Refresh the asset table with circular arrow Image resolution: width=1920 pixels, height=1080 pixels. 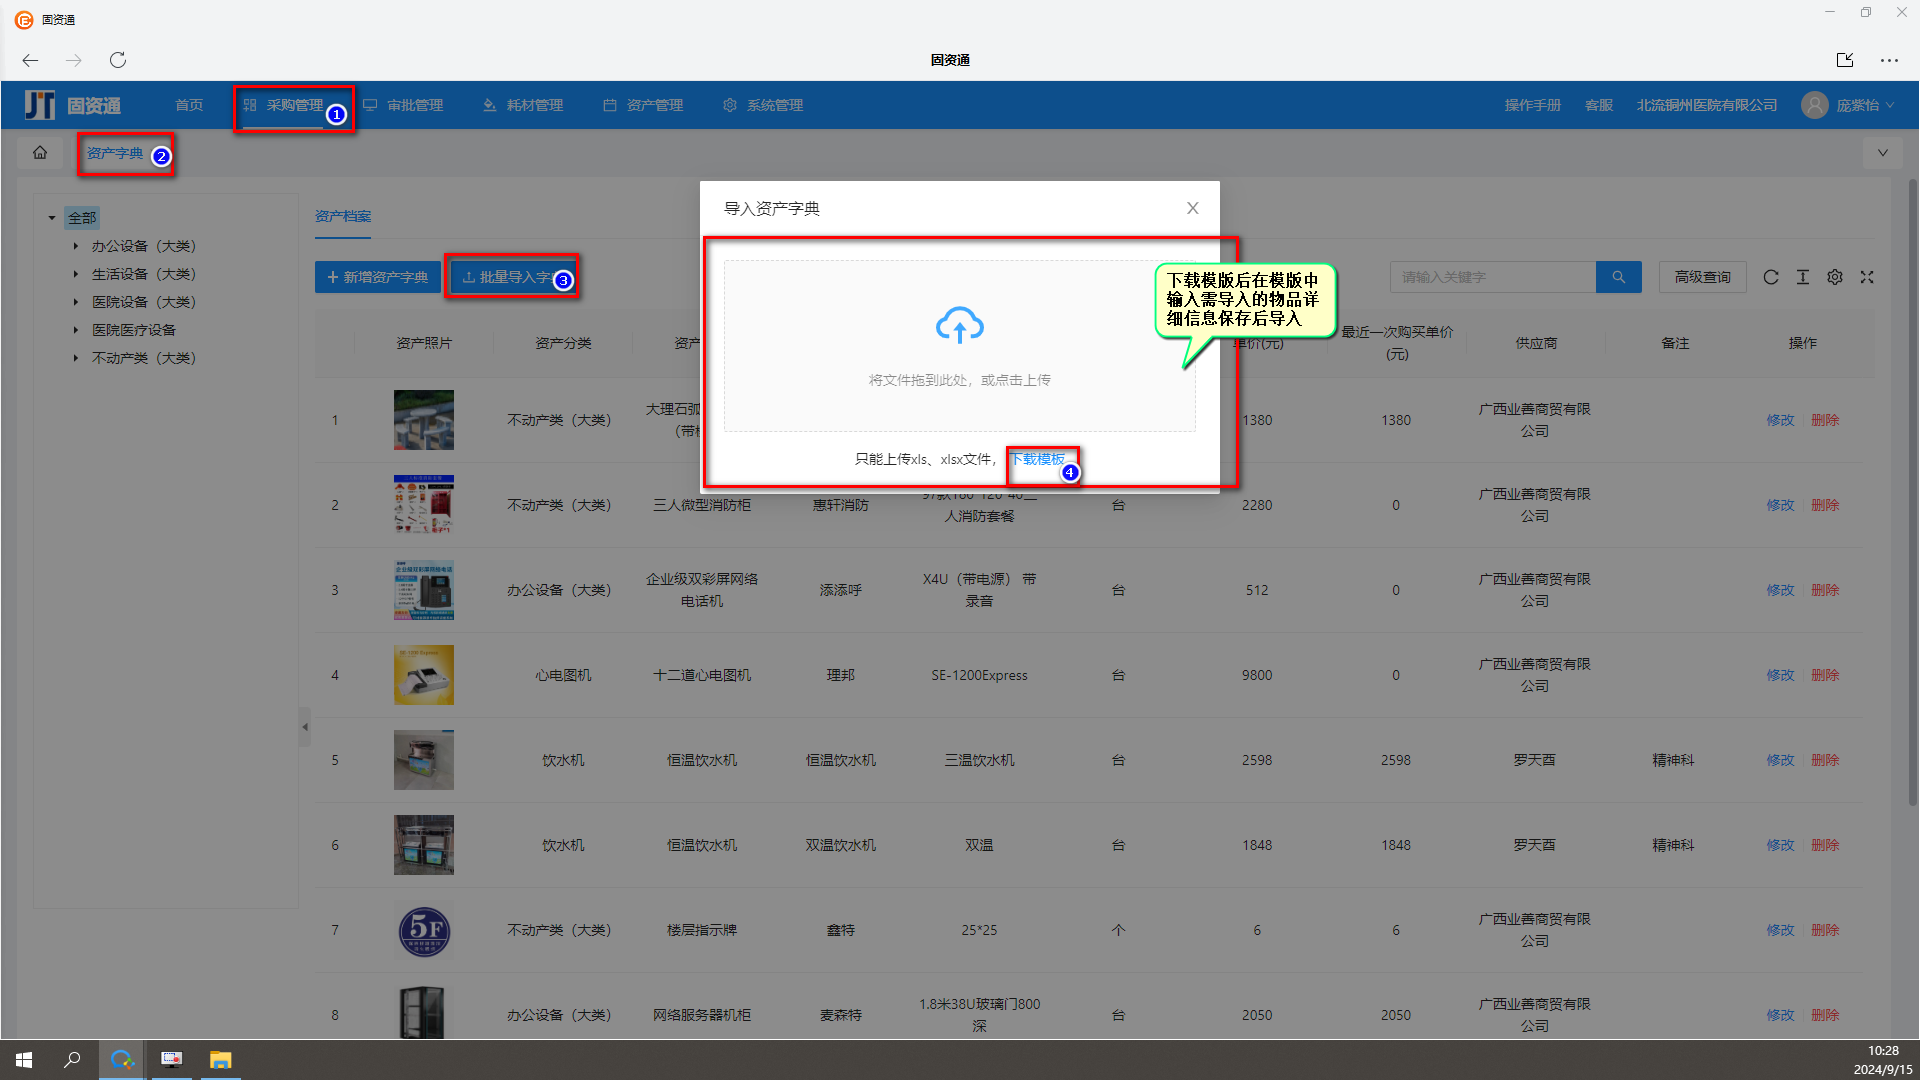[1771, 277]
